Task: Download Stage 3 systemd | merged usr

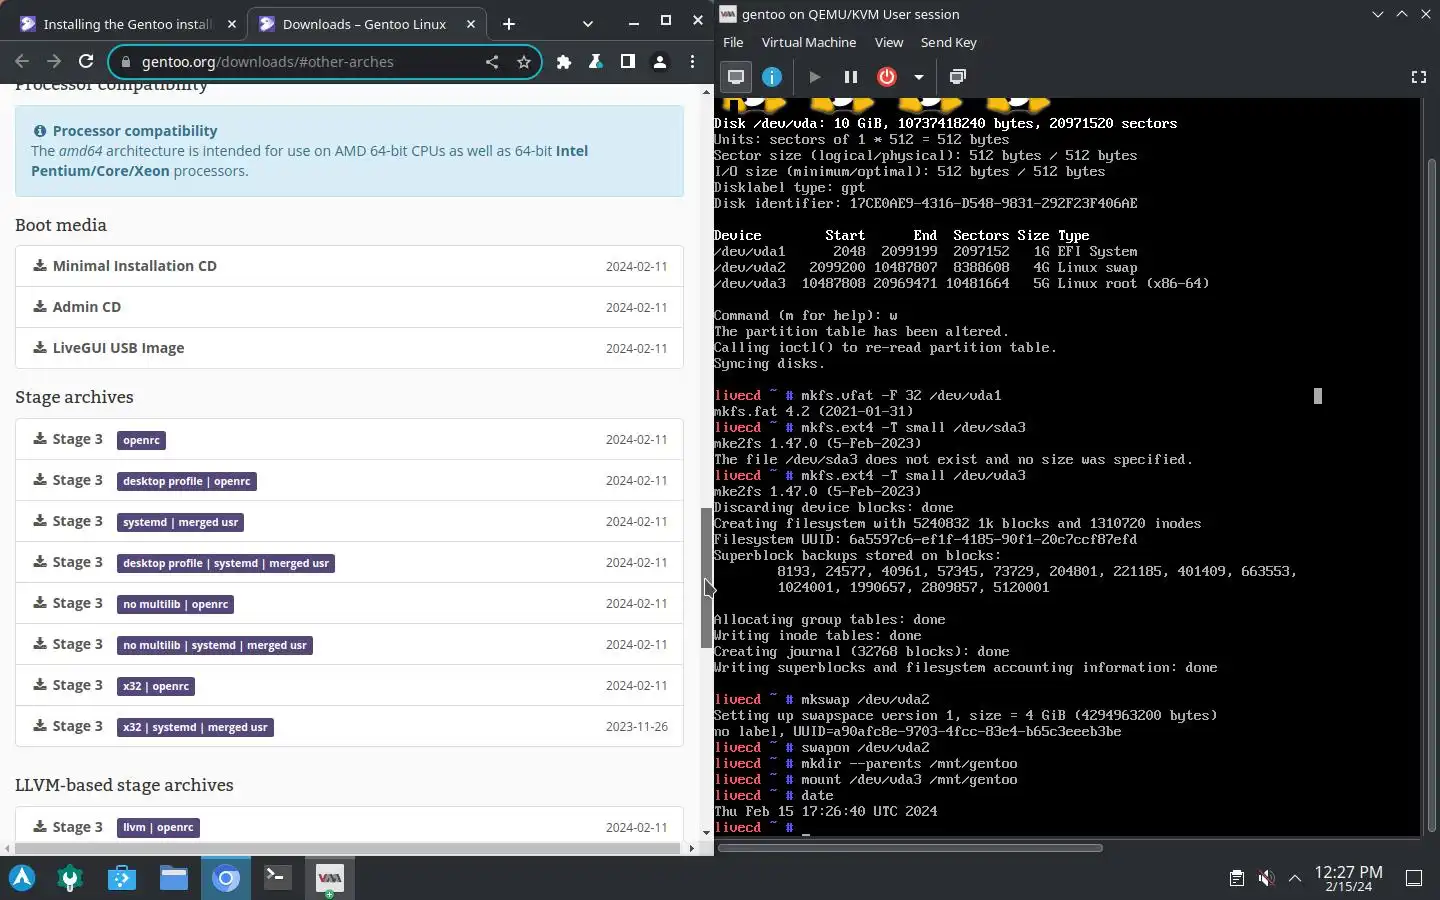Action: (x=349, y=521)
